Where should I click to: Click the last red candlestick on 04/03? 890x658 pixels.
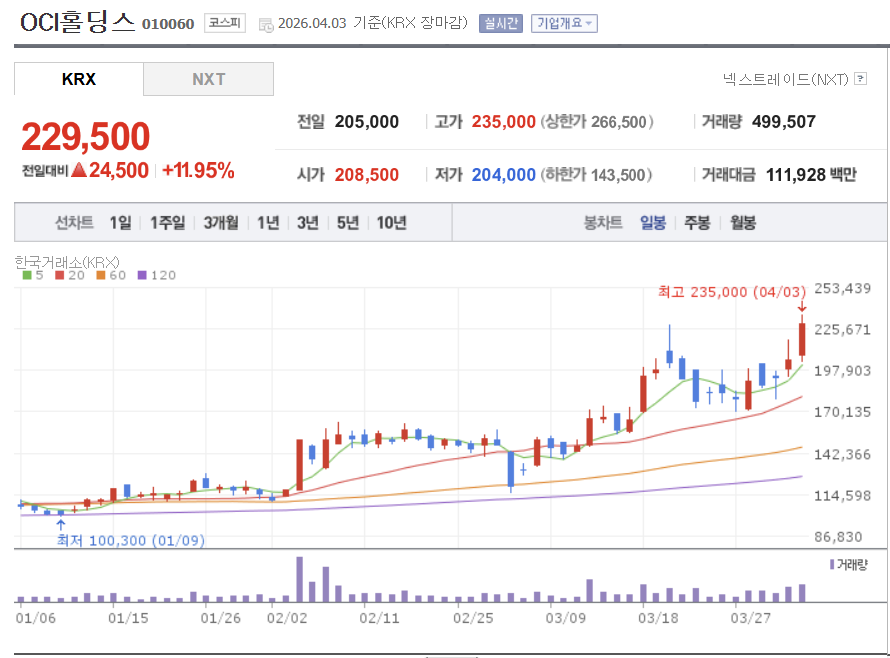coord(802,340)
